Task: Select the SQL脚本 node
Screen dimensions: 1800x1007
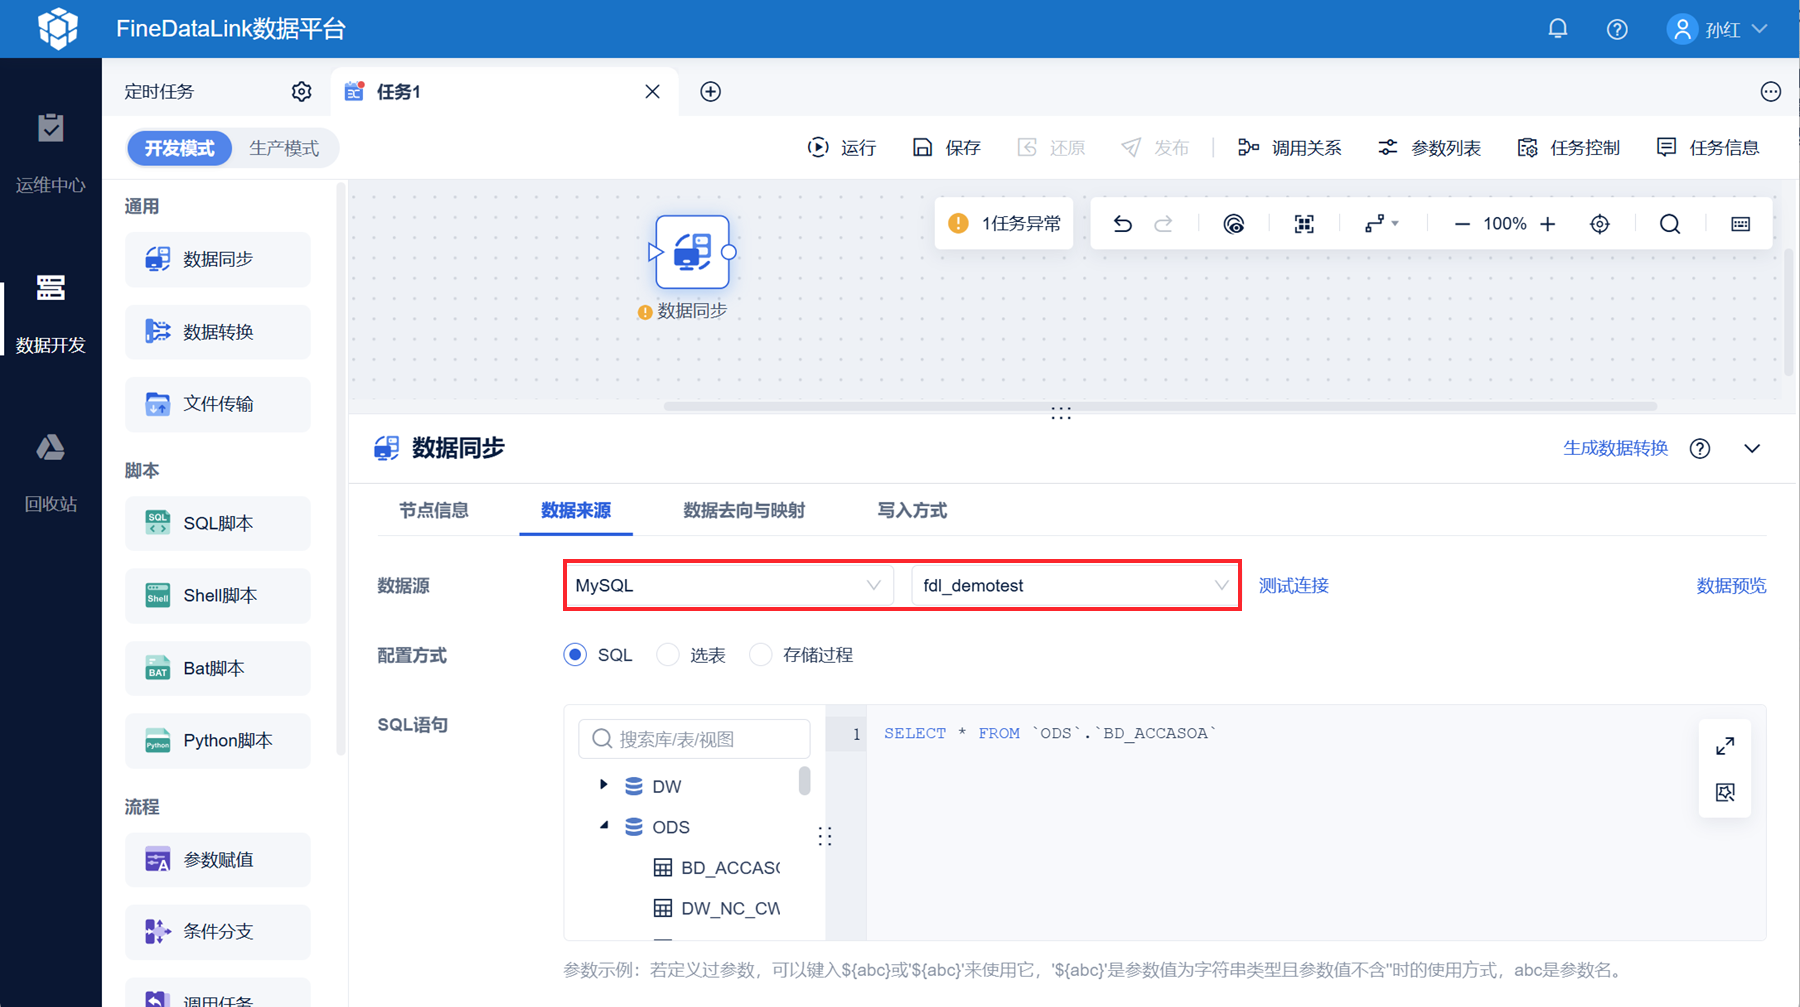Action: click(x=218, y=523)
